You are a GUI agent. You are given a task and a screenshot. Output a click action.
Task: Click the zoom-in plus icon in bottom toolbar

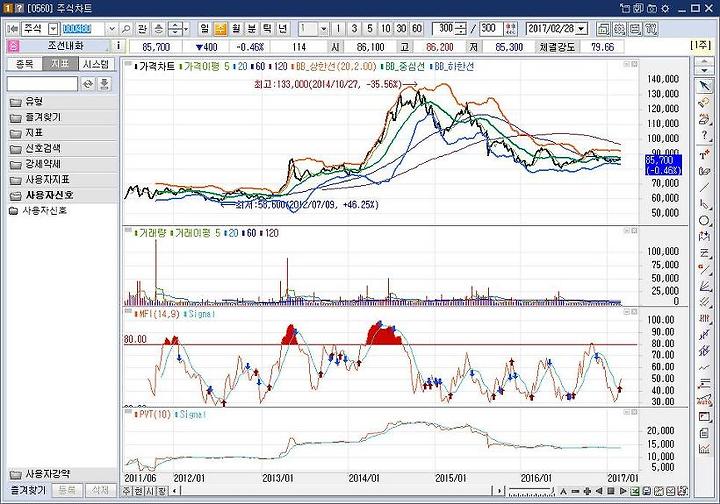point(587,491)
